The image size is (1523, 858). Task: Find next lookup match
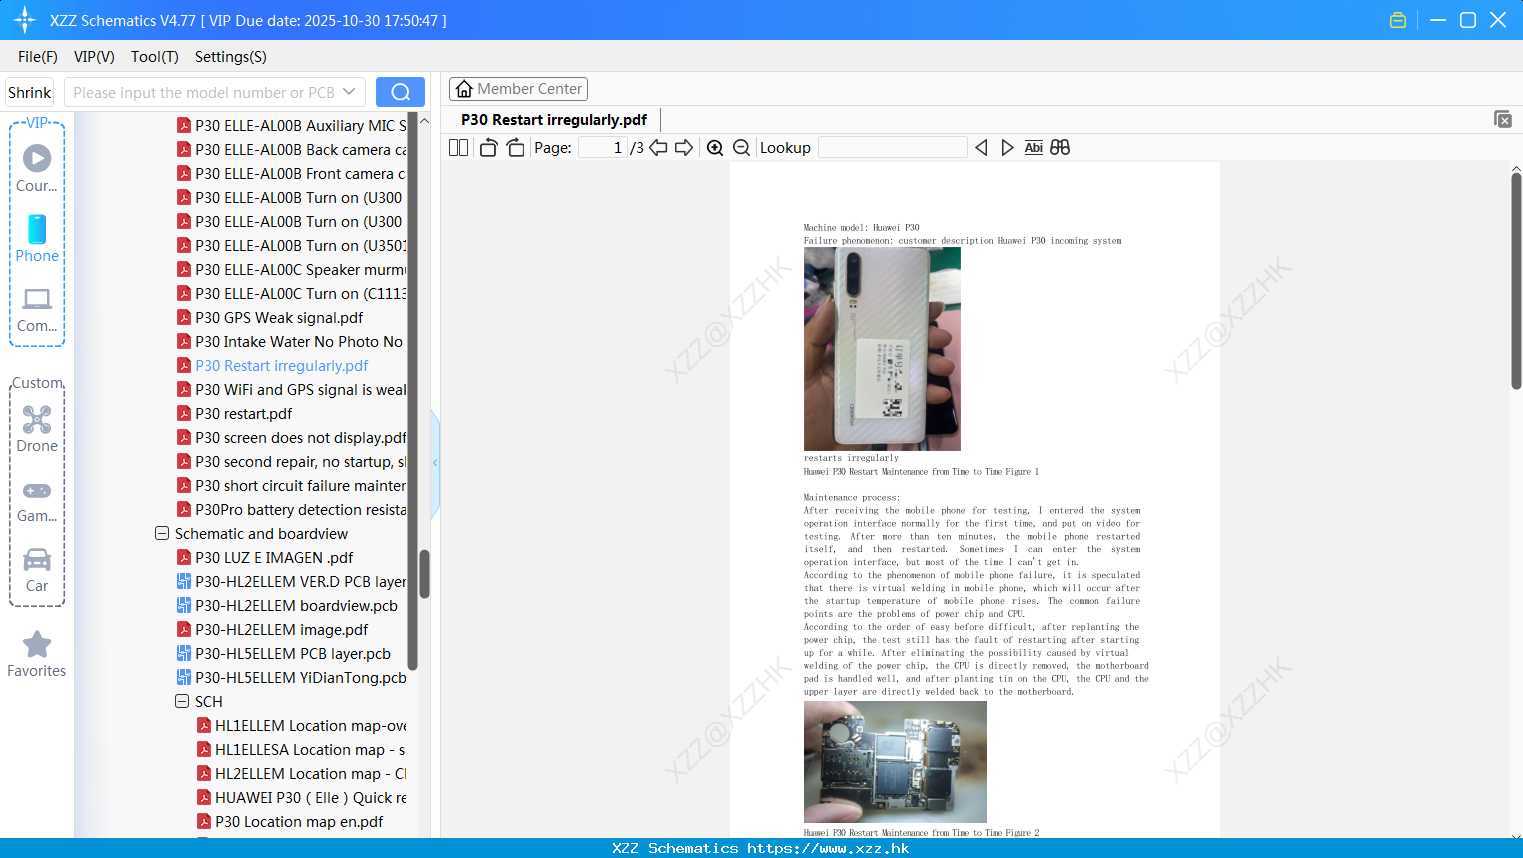click(x=1007, y=147)
